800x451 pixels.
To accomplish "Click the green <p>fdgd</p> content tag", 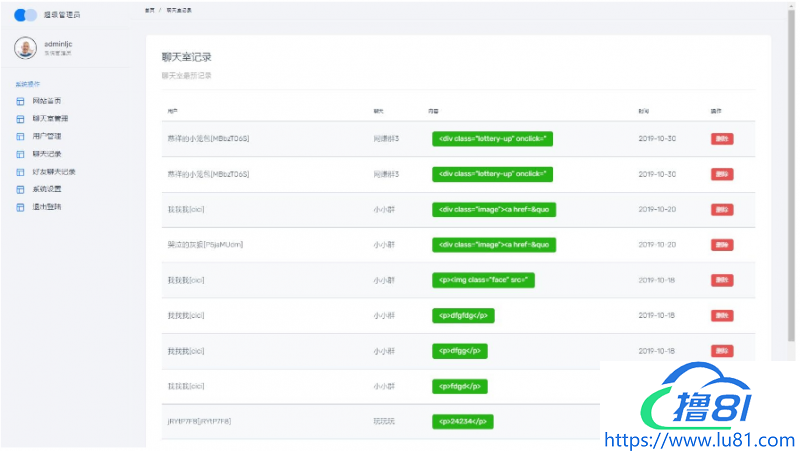I will [x=459, y=386].
